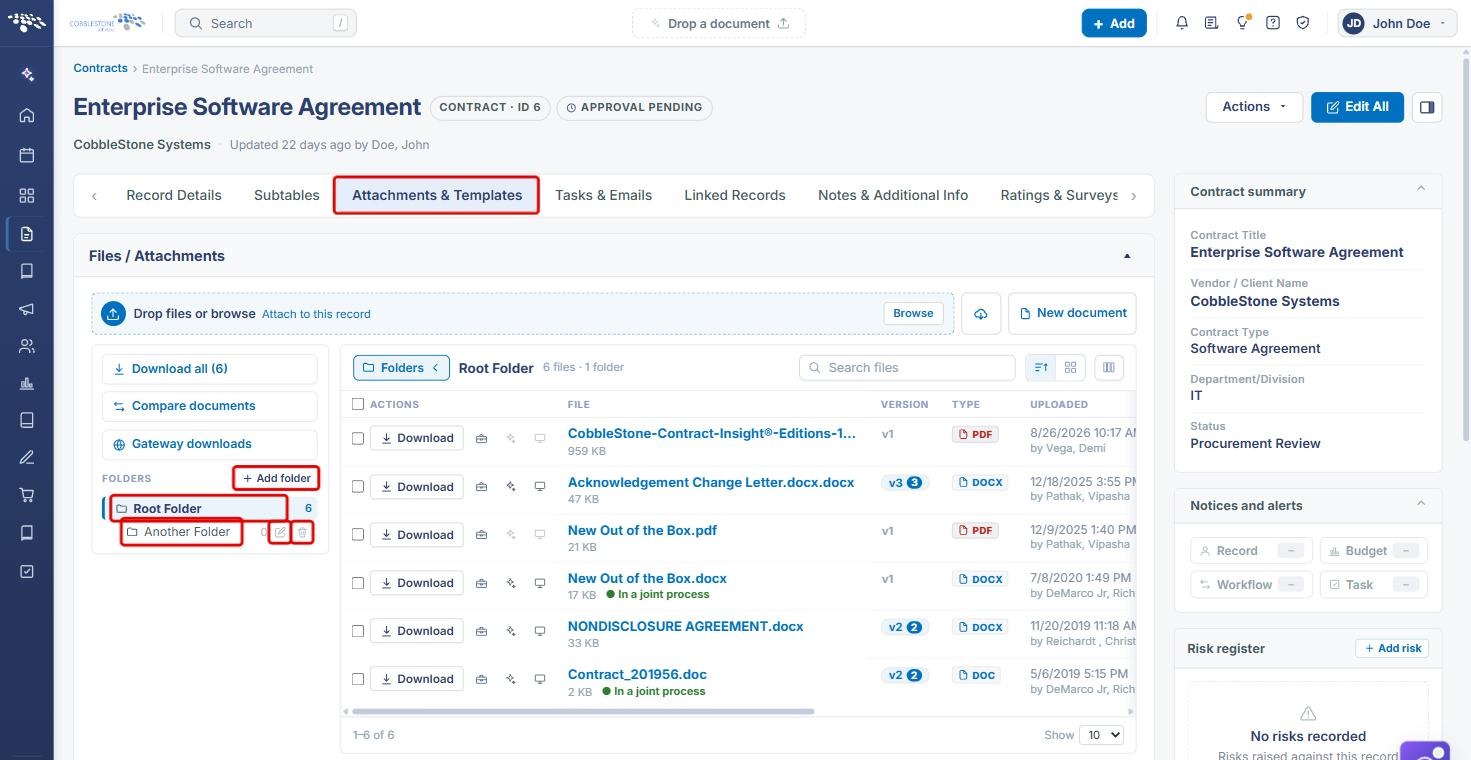
Task: Follow the Contracts breadcrumb link
Action: tap(101, 68)
